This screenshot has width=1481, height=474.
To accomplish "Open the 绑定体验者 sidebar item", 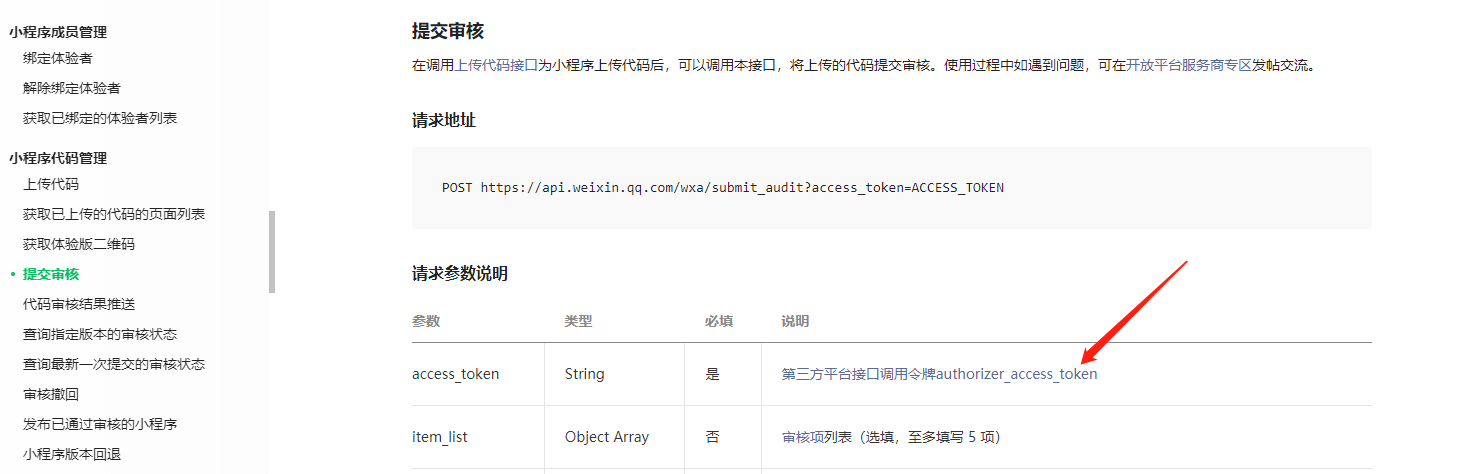I will [58, 58].
